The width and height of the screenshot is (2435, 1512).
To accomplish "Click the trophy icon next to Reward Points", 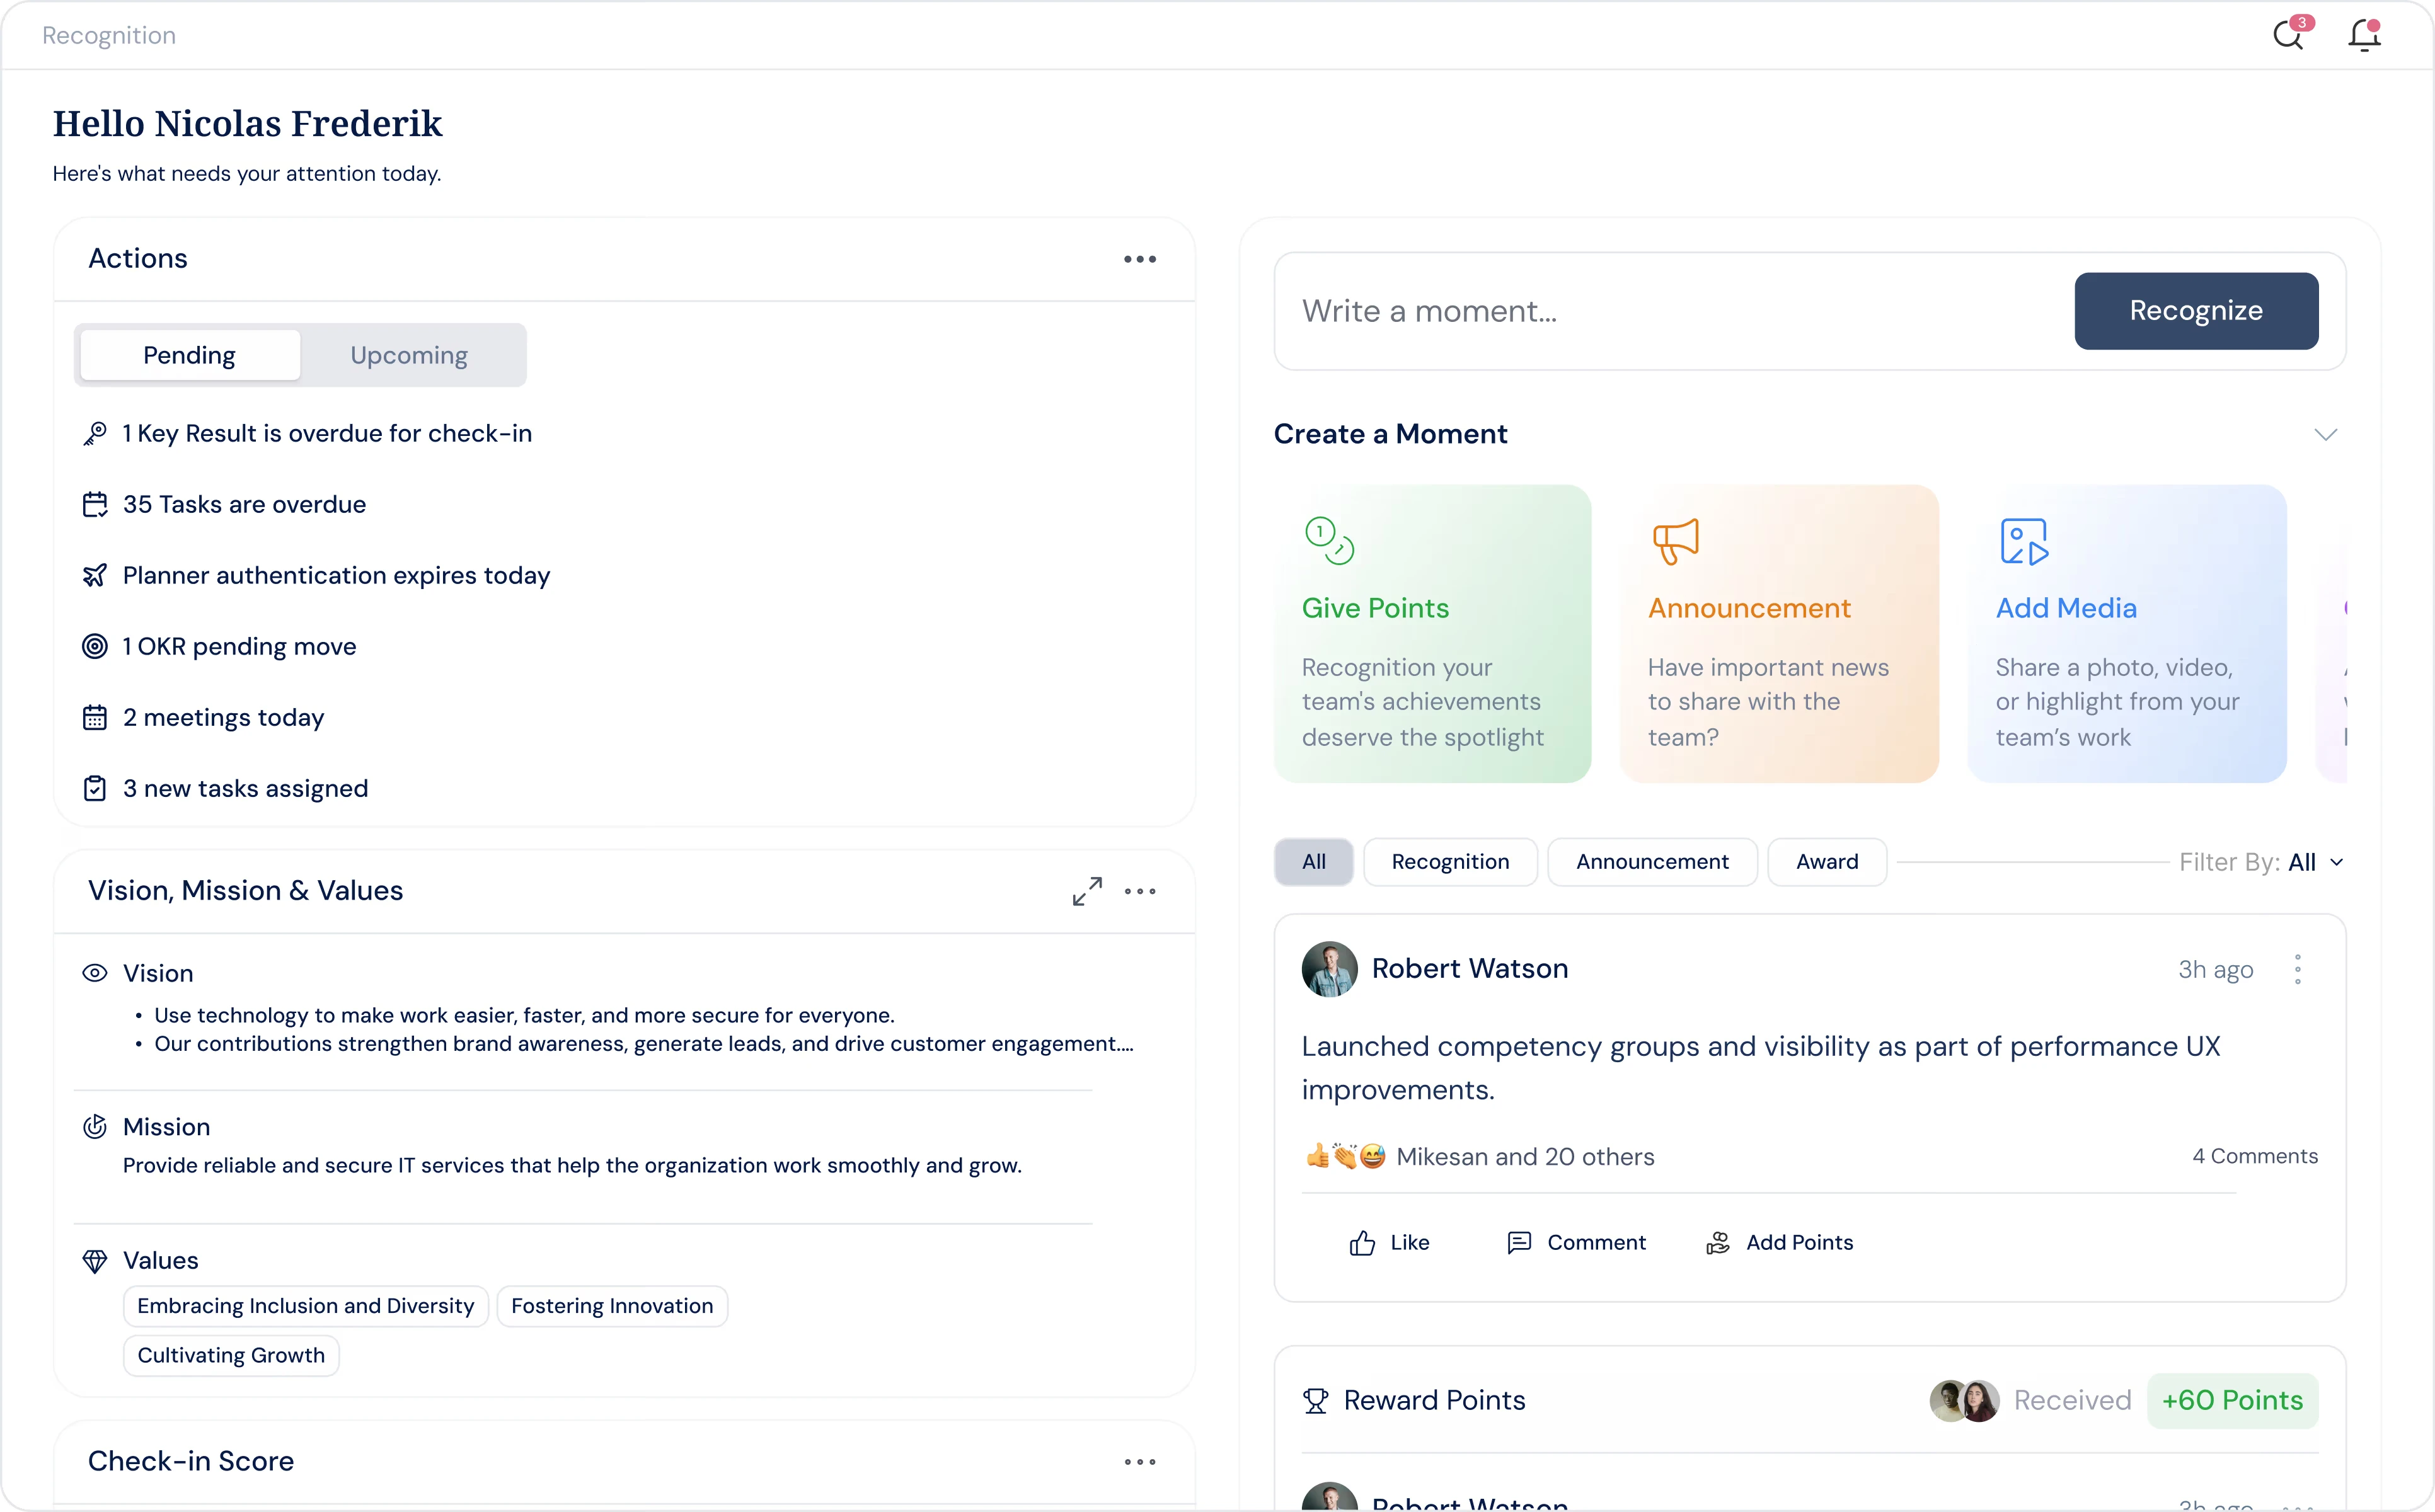I will point(1316,1401).
